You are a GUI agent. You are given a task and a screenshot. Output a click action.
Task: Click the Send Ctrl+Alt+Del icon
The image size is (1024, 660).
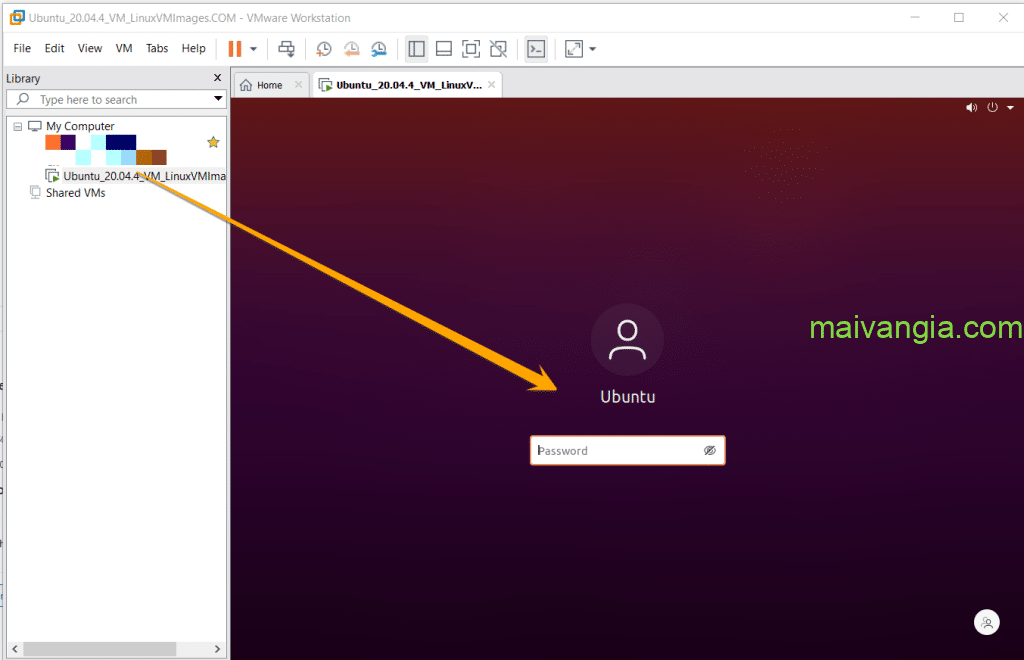click(x=287, y=48)
